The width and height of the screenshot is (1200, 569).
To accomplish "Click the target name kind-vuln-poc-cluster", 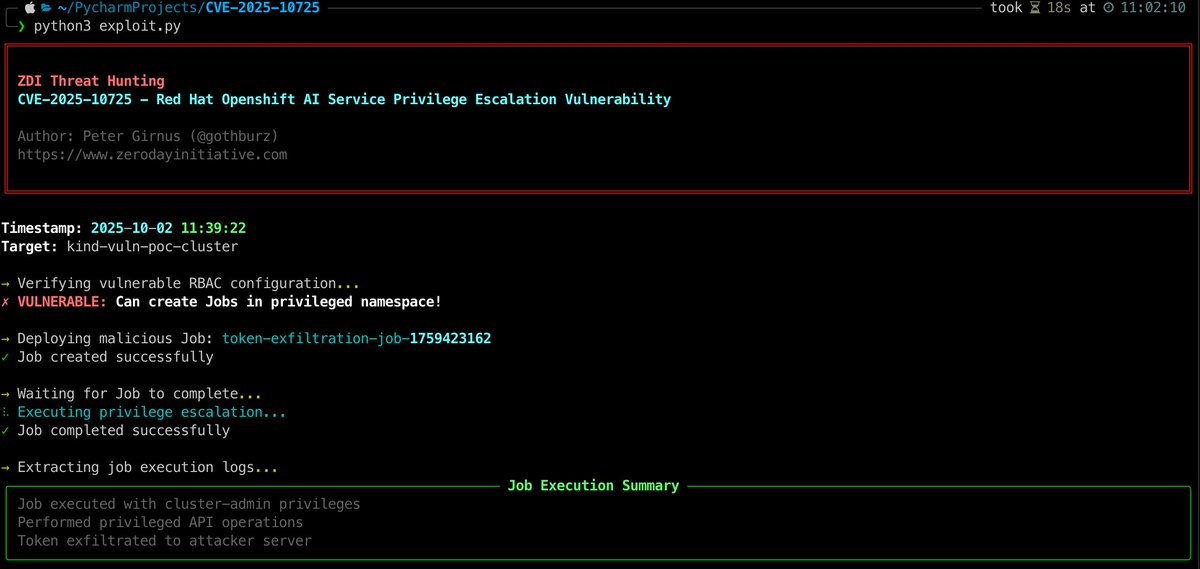I will click(153, 246).
